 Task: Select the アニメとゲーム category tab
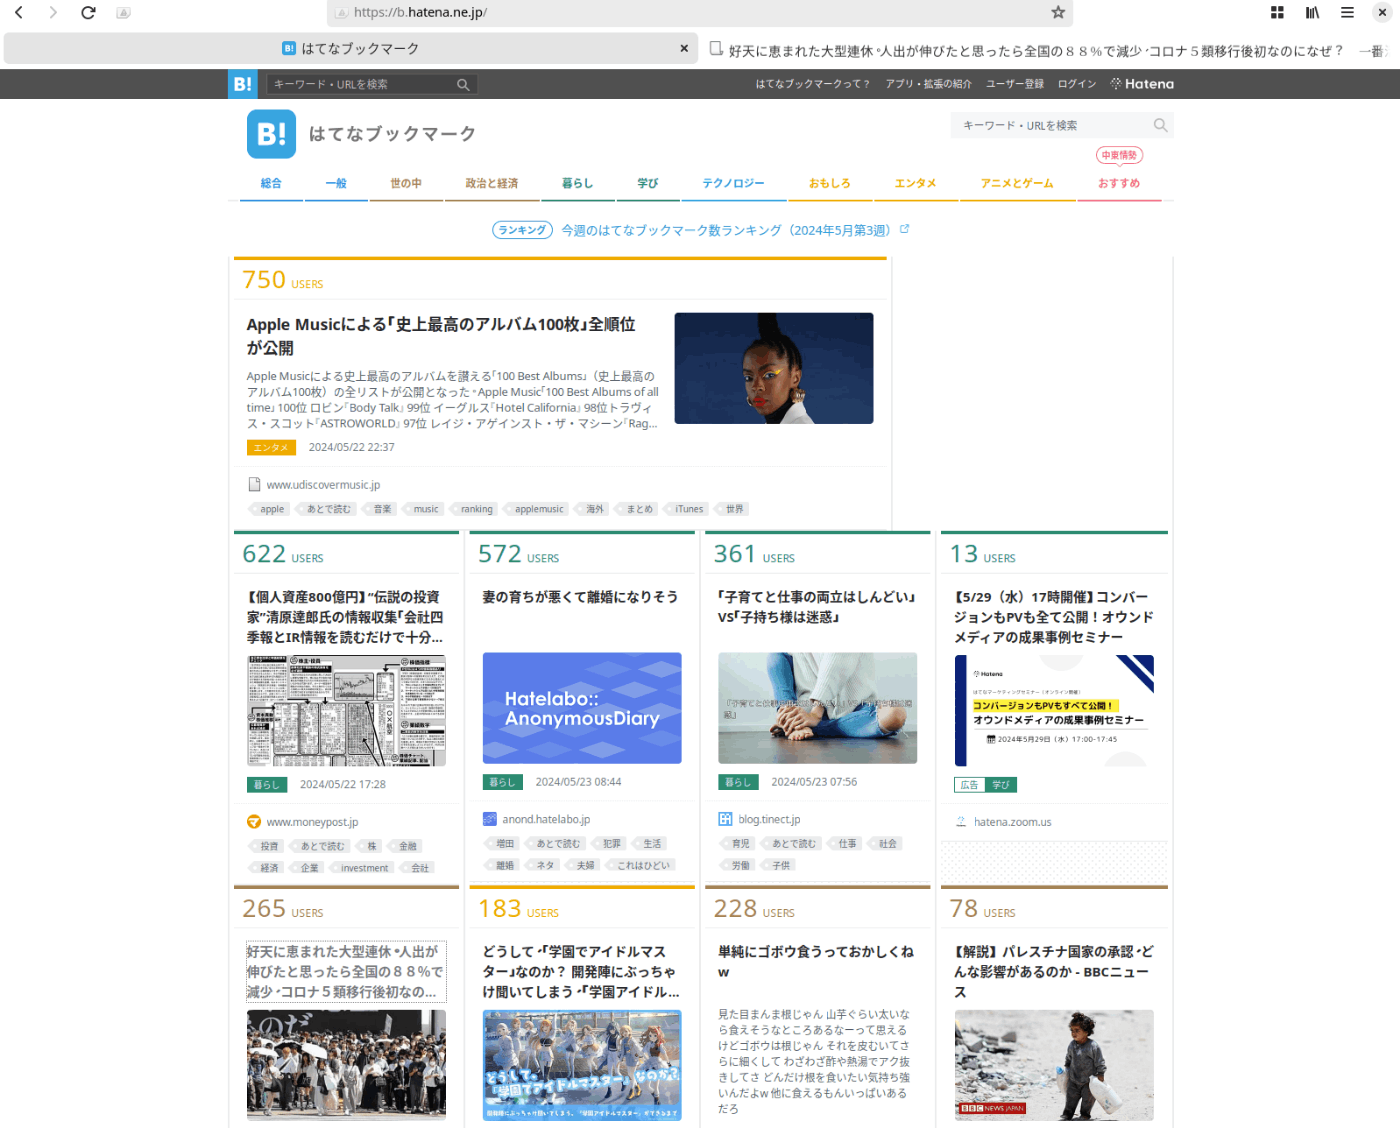(x=1017, y=183)
